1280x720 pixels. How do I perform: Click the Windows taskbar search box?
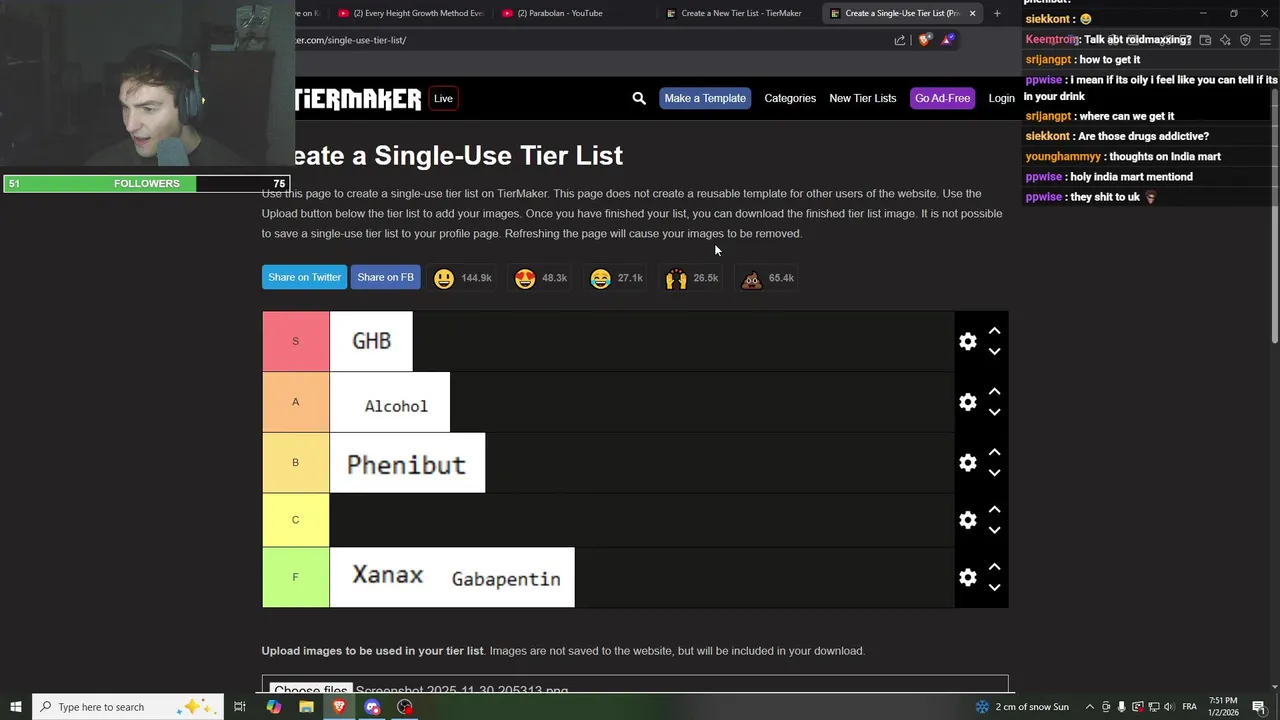click(x=130, y=707)
